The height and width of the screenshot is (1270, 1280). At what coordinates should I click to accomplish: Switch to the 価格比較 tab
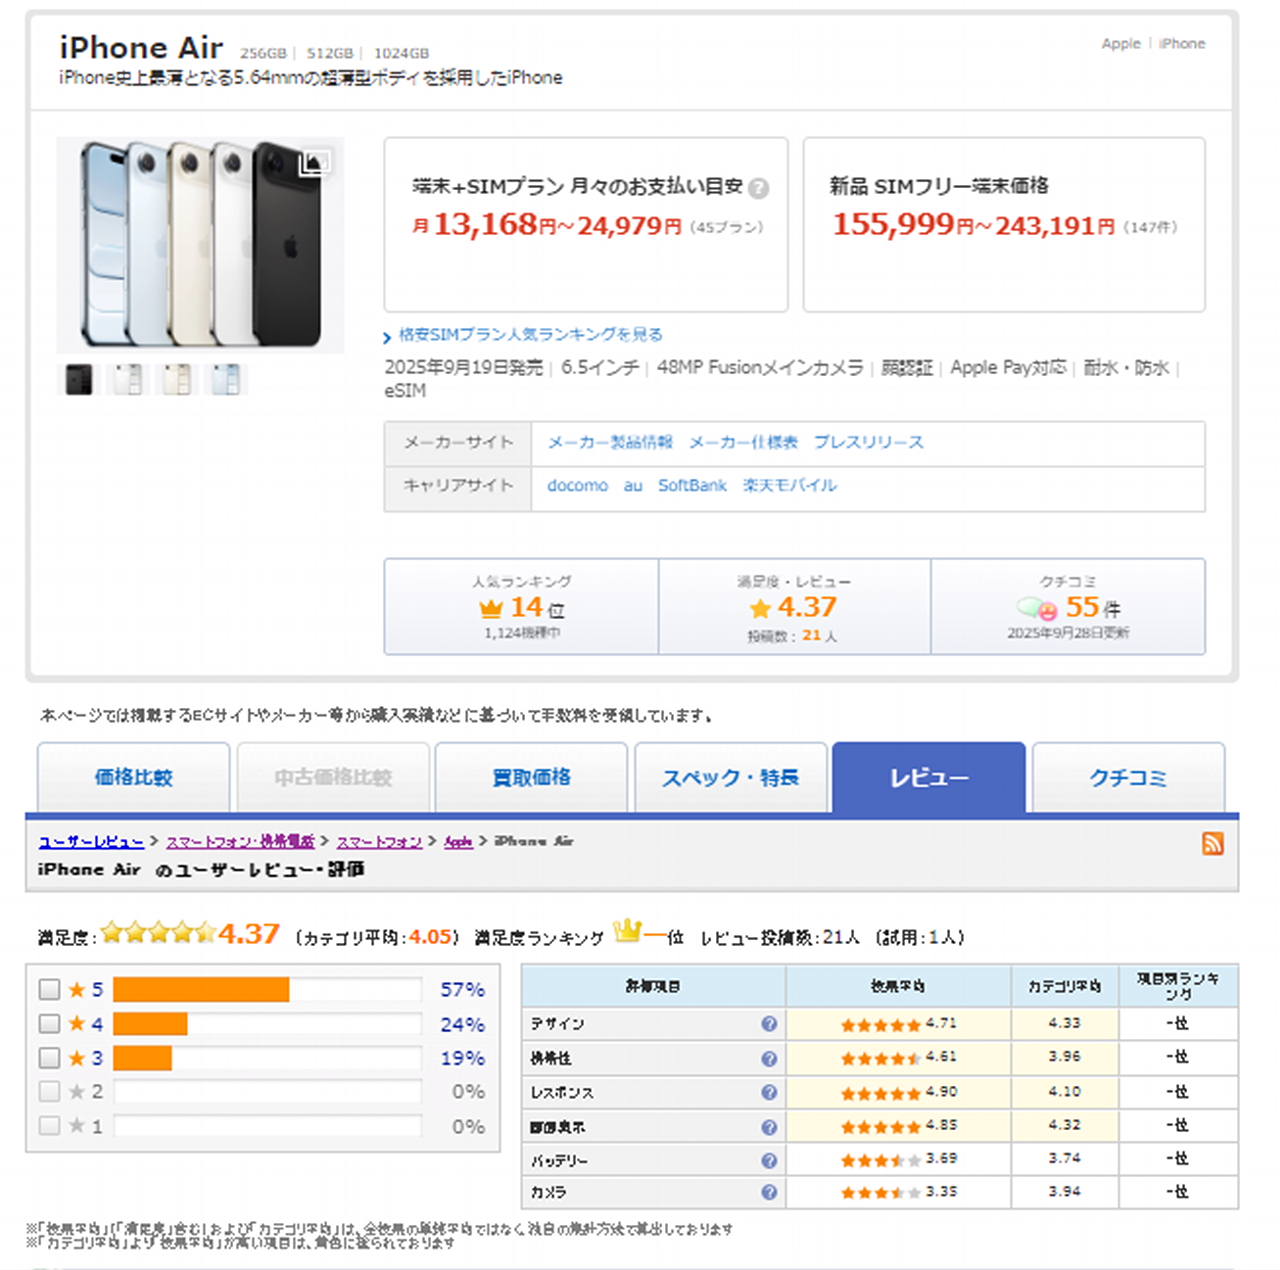click(133, 777)
